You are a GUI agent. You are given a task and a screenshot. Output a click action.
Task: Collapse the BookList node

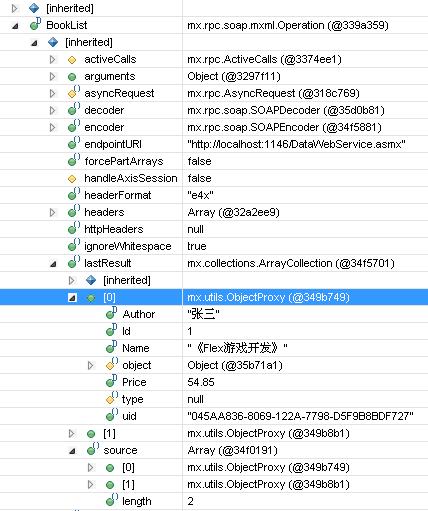pos(15,26)
